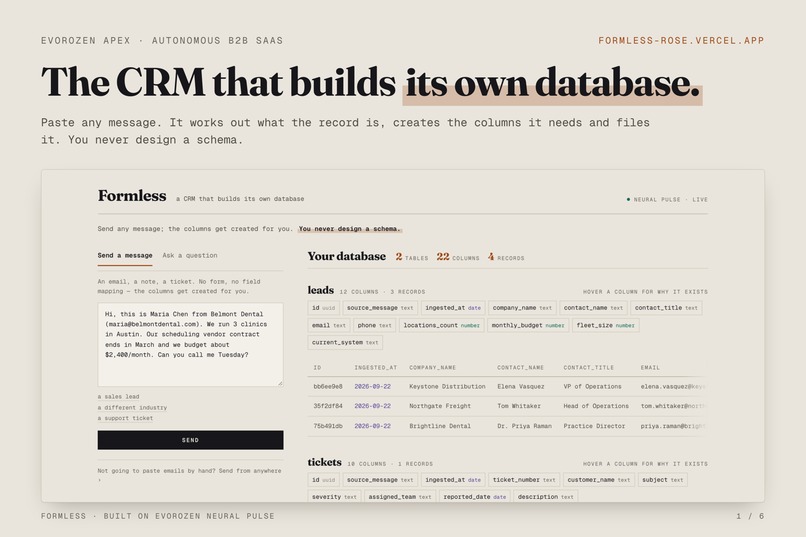Screen dimensions: 806x537
Task: Click the Northgate Freight cell
Action: (440, 406)
